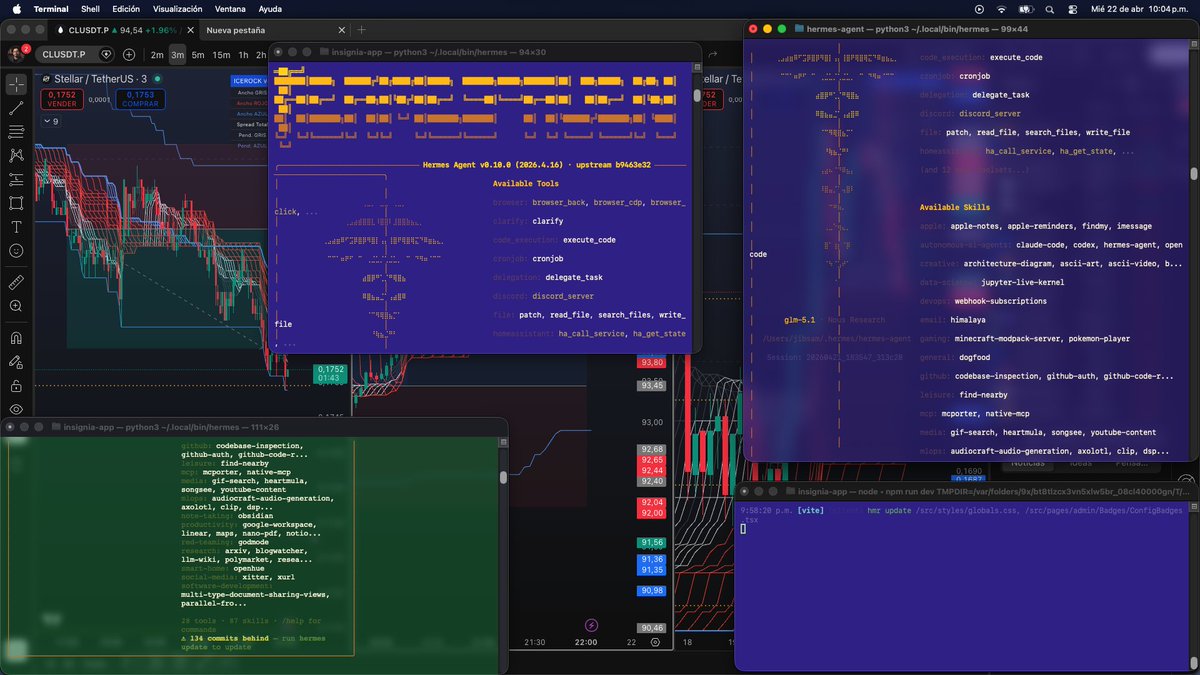Click the green 0,1752 countdown price label

coord(330,373)
